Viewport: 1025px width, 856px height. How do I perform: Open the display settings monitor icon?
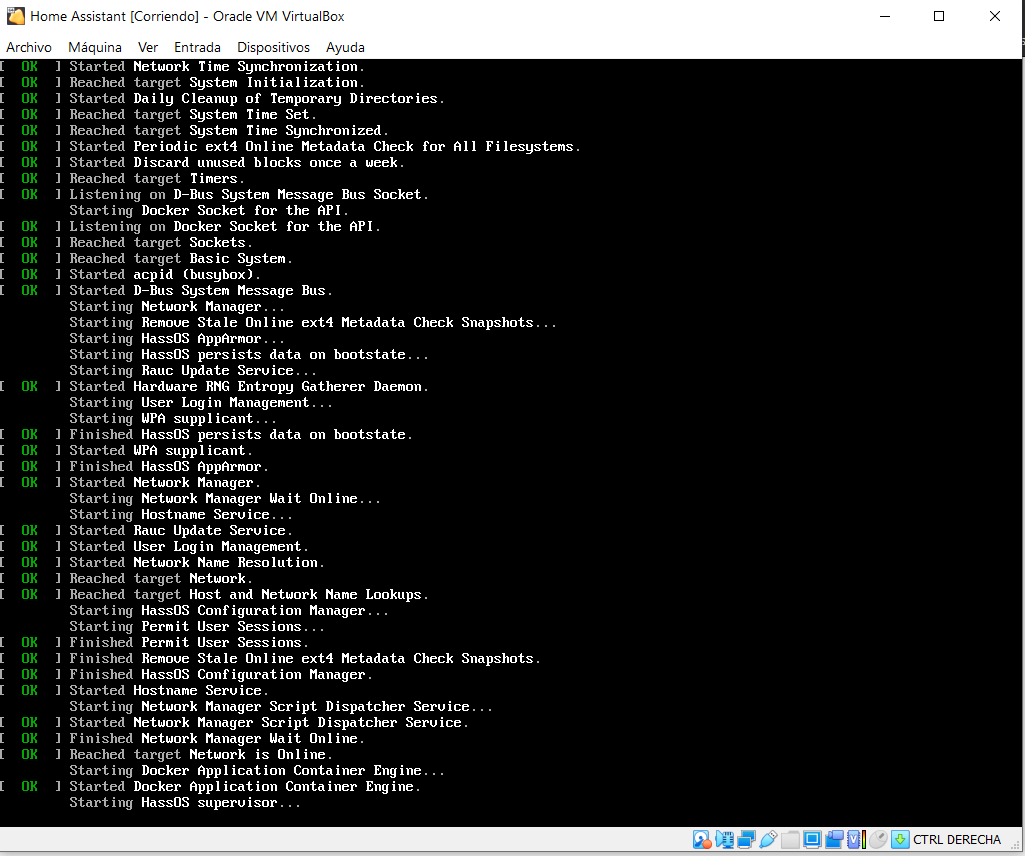[x=812, y=840]
